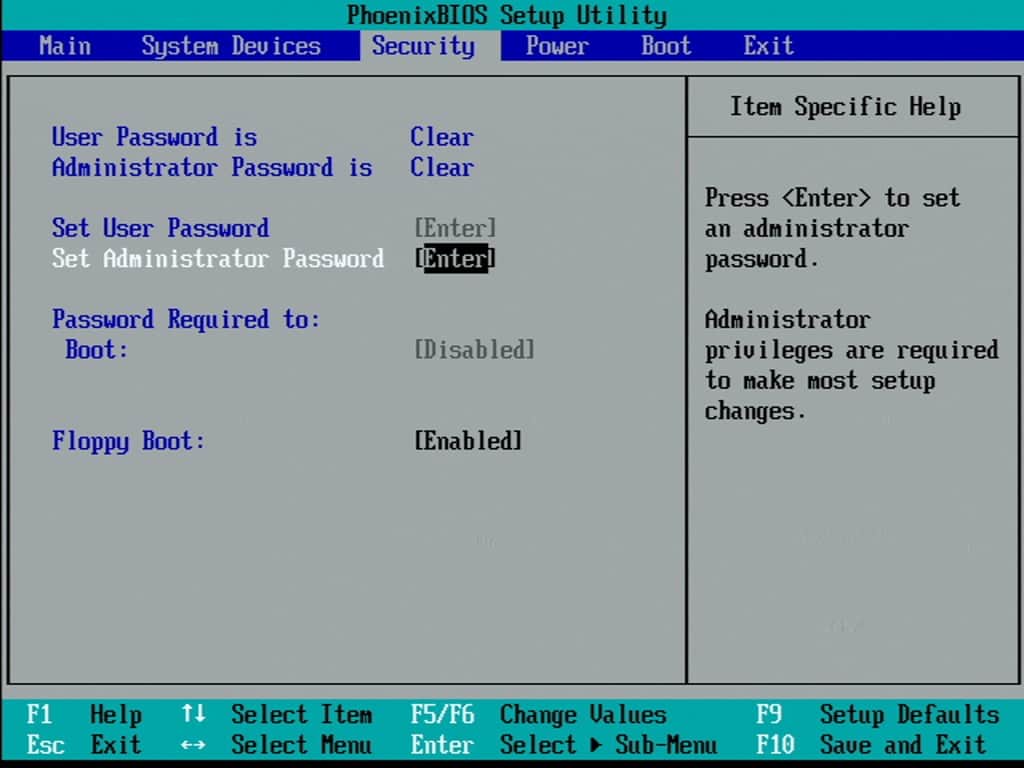
Task: Click the Help legend label
Action: (x=116, y=715)
